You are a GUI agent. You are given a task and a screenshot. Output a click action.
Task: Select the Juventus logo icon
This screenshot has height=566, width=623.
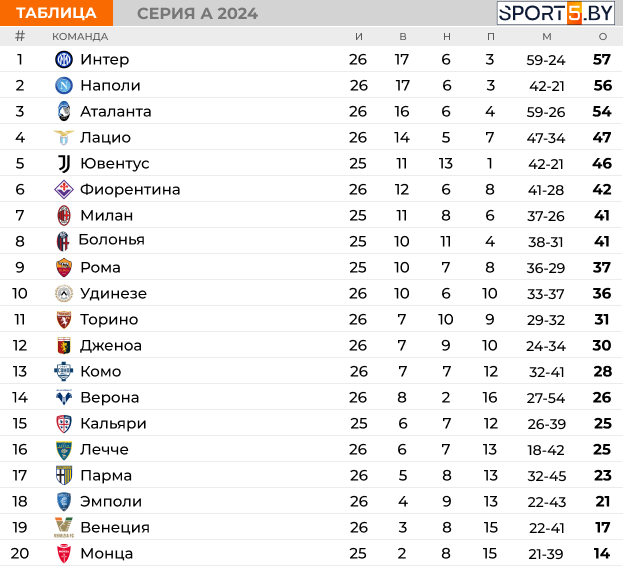tap(64, 163)
